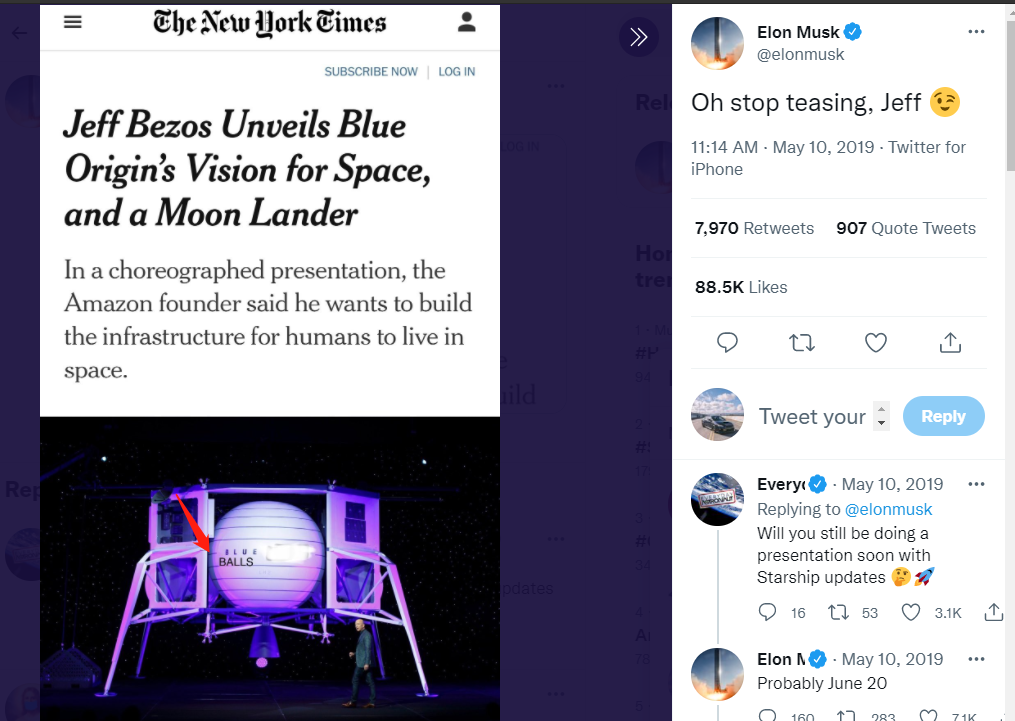Retweet the Starship updates reply
Screen dimensions: 1015x721
pos(838,612)
